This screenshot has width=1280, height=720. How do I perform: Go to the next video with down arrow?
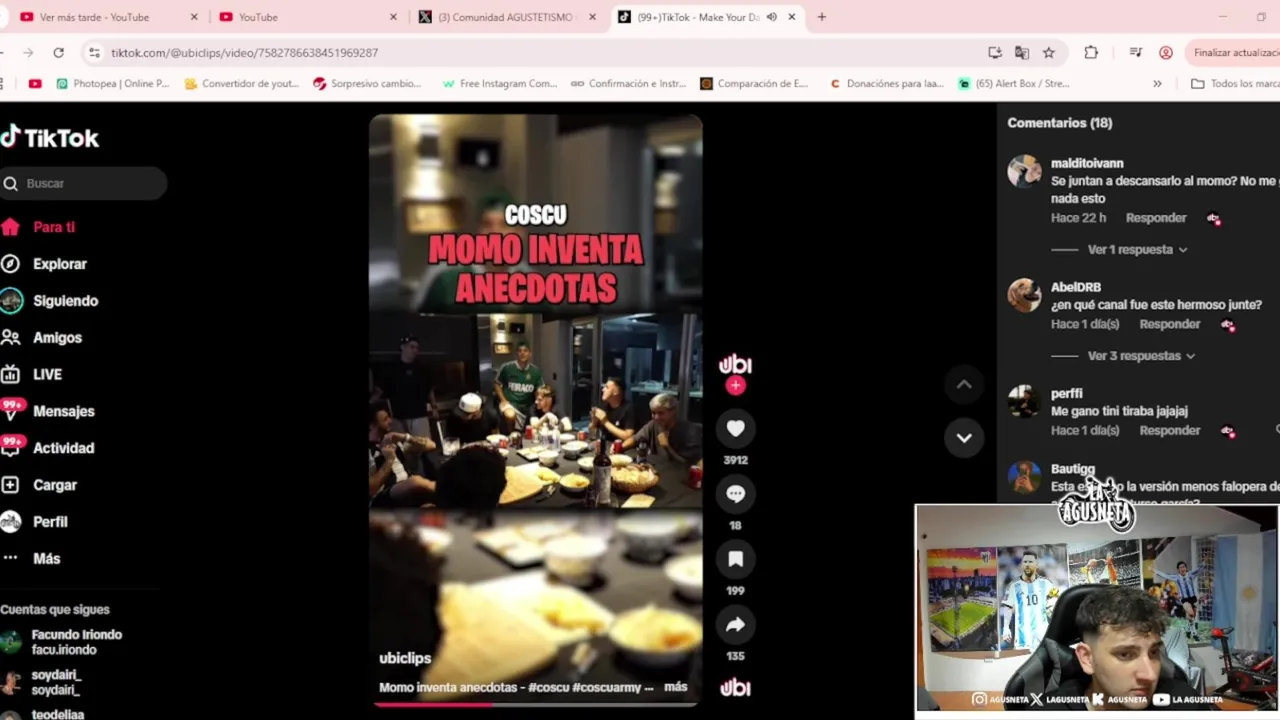click(964, 438)
